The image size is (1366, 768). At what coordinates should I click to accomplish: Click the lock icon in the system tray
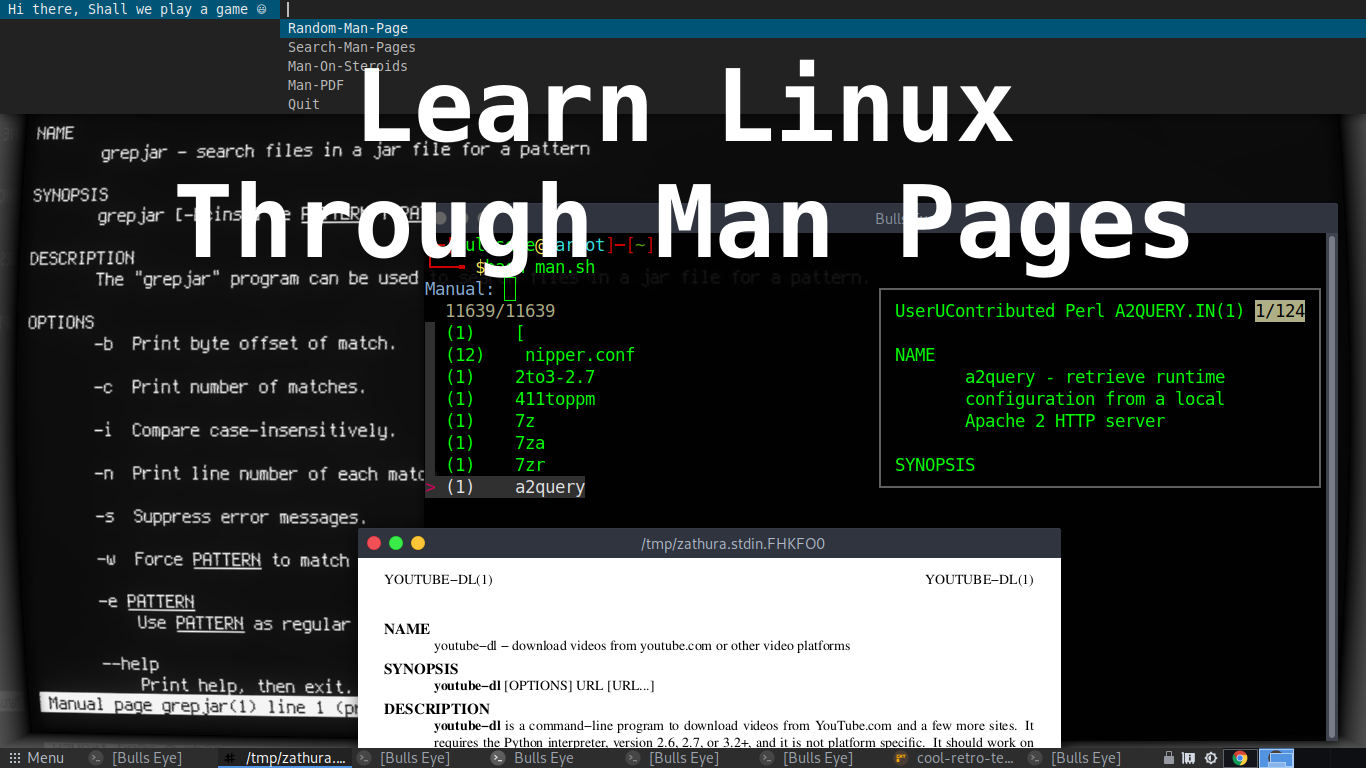(x=1169, y=758)
